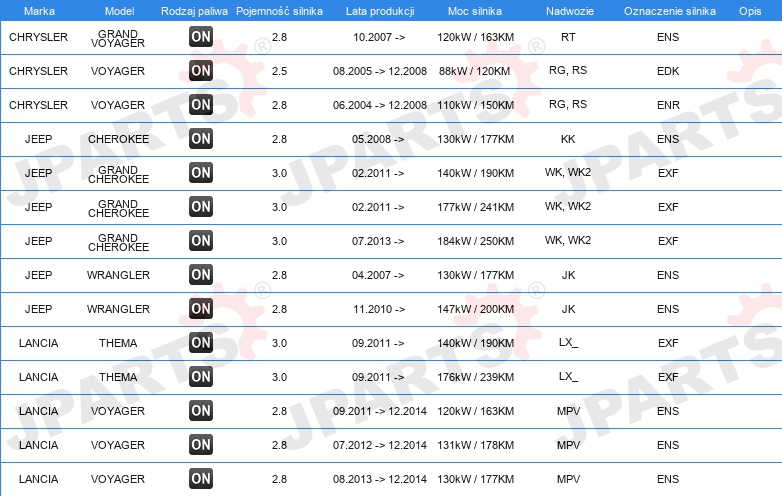Click ON icon in Chrysler Voyager 110kW row
Viewport: 782px width, 496px height.
point(201,104)
